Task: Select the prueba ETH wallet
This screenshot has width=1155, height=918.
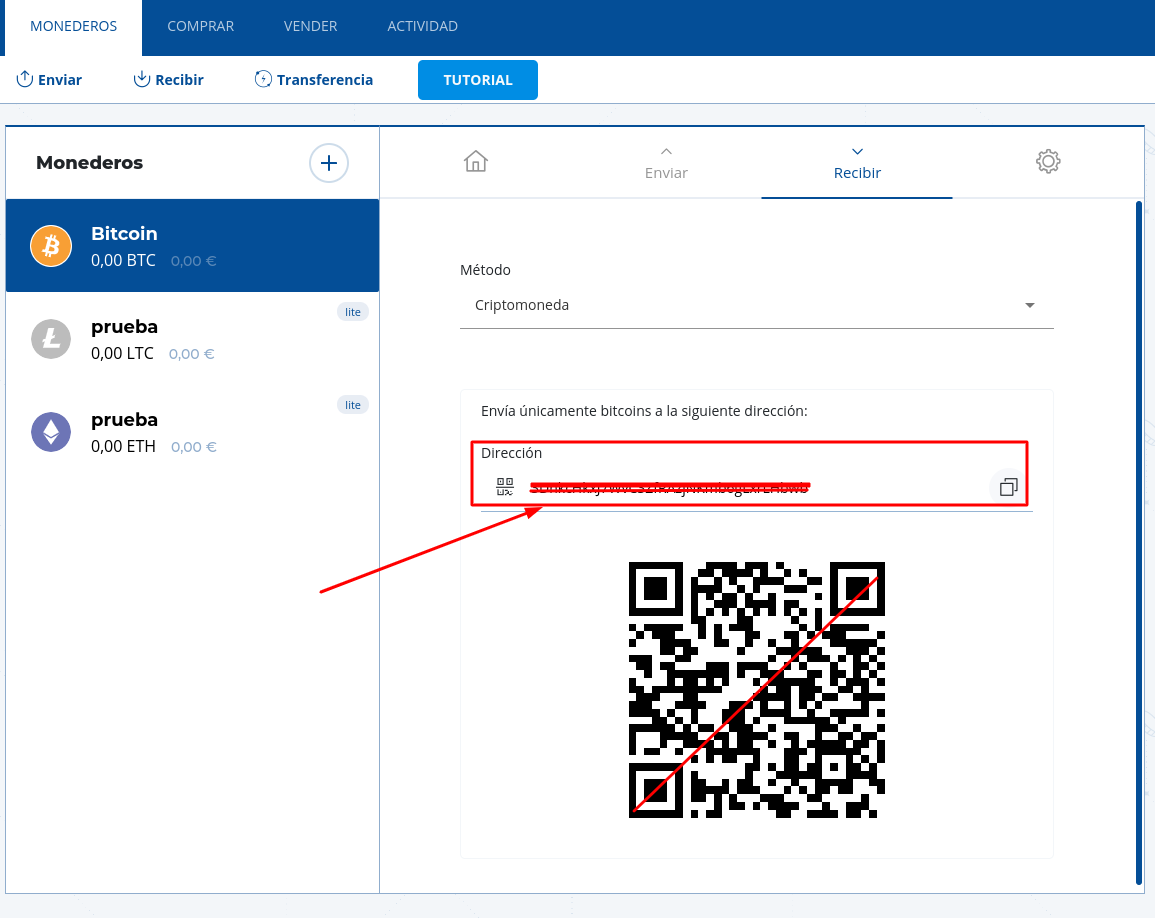Action: click(192, 432)
